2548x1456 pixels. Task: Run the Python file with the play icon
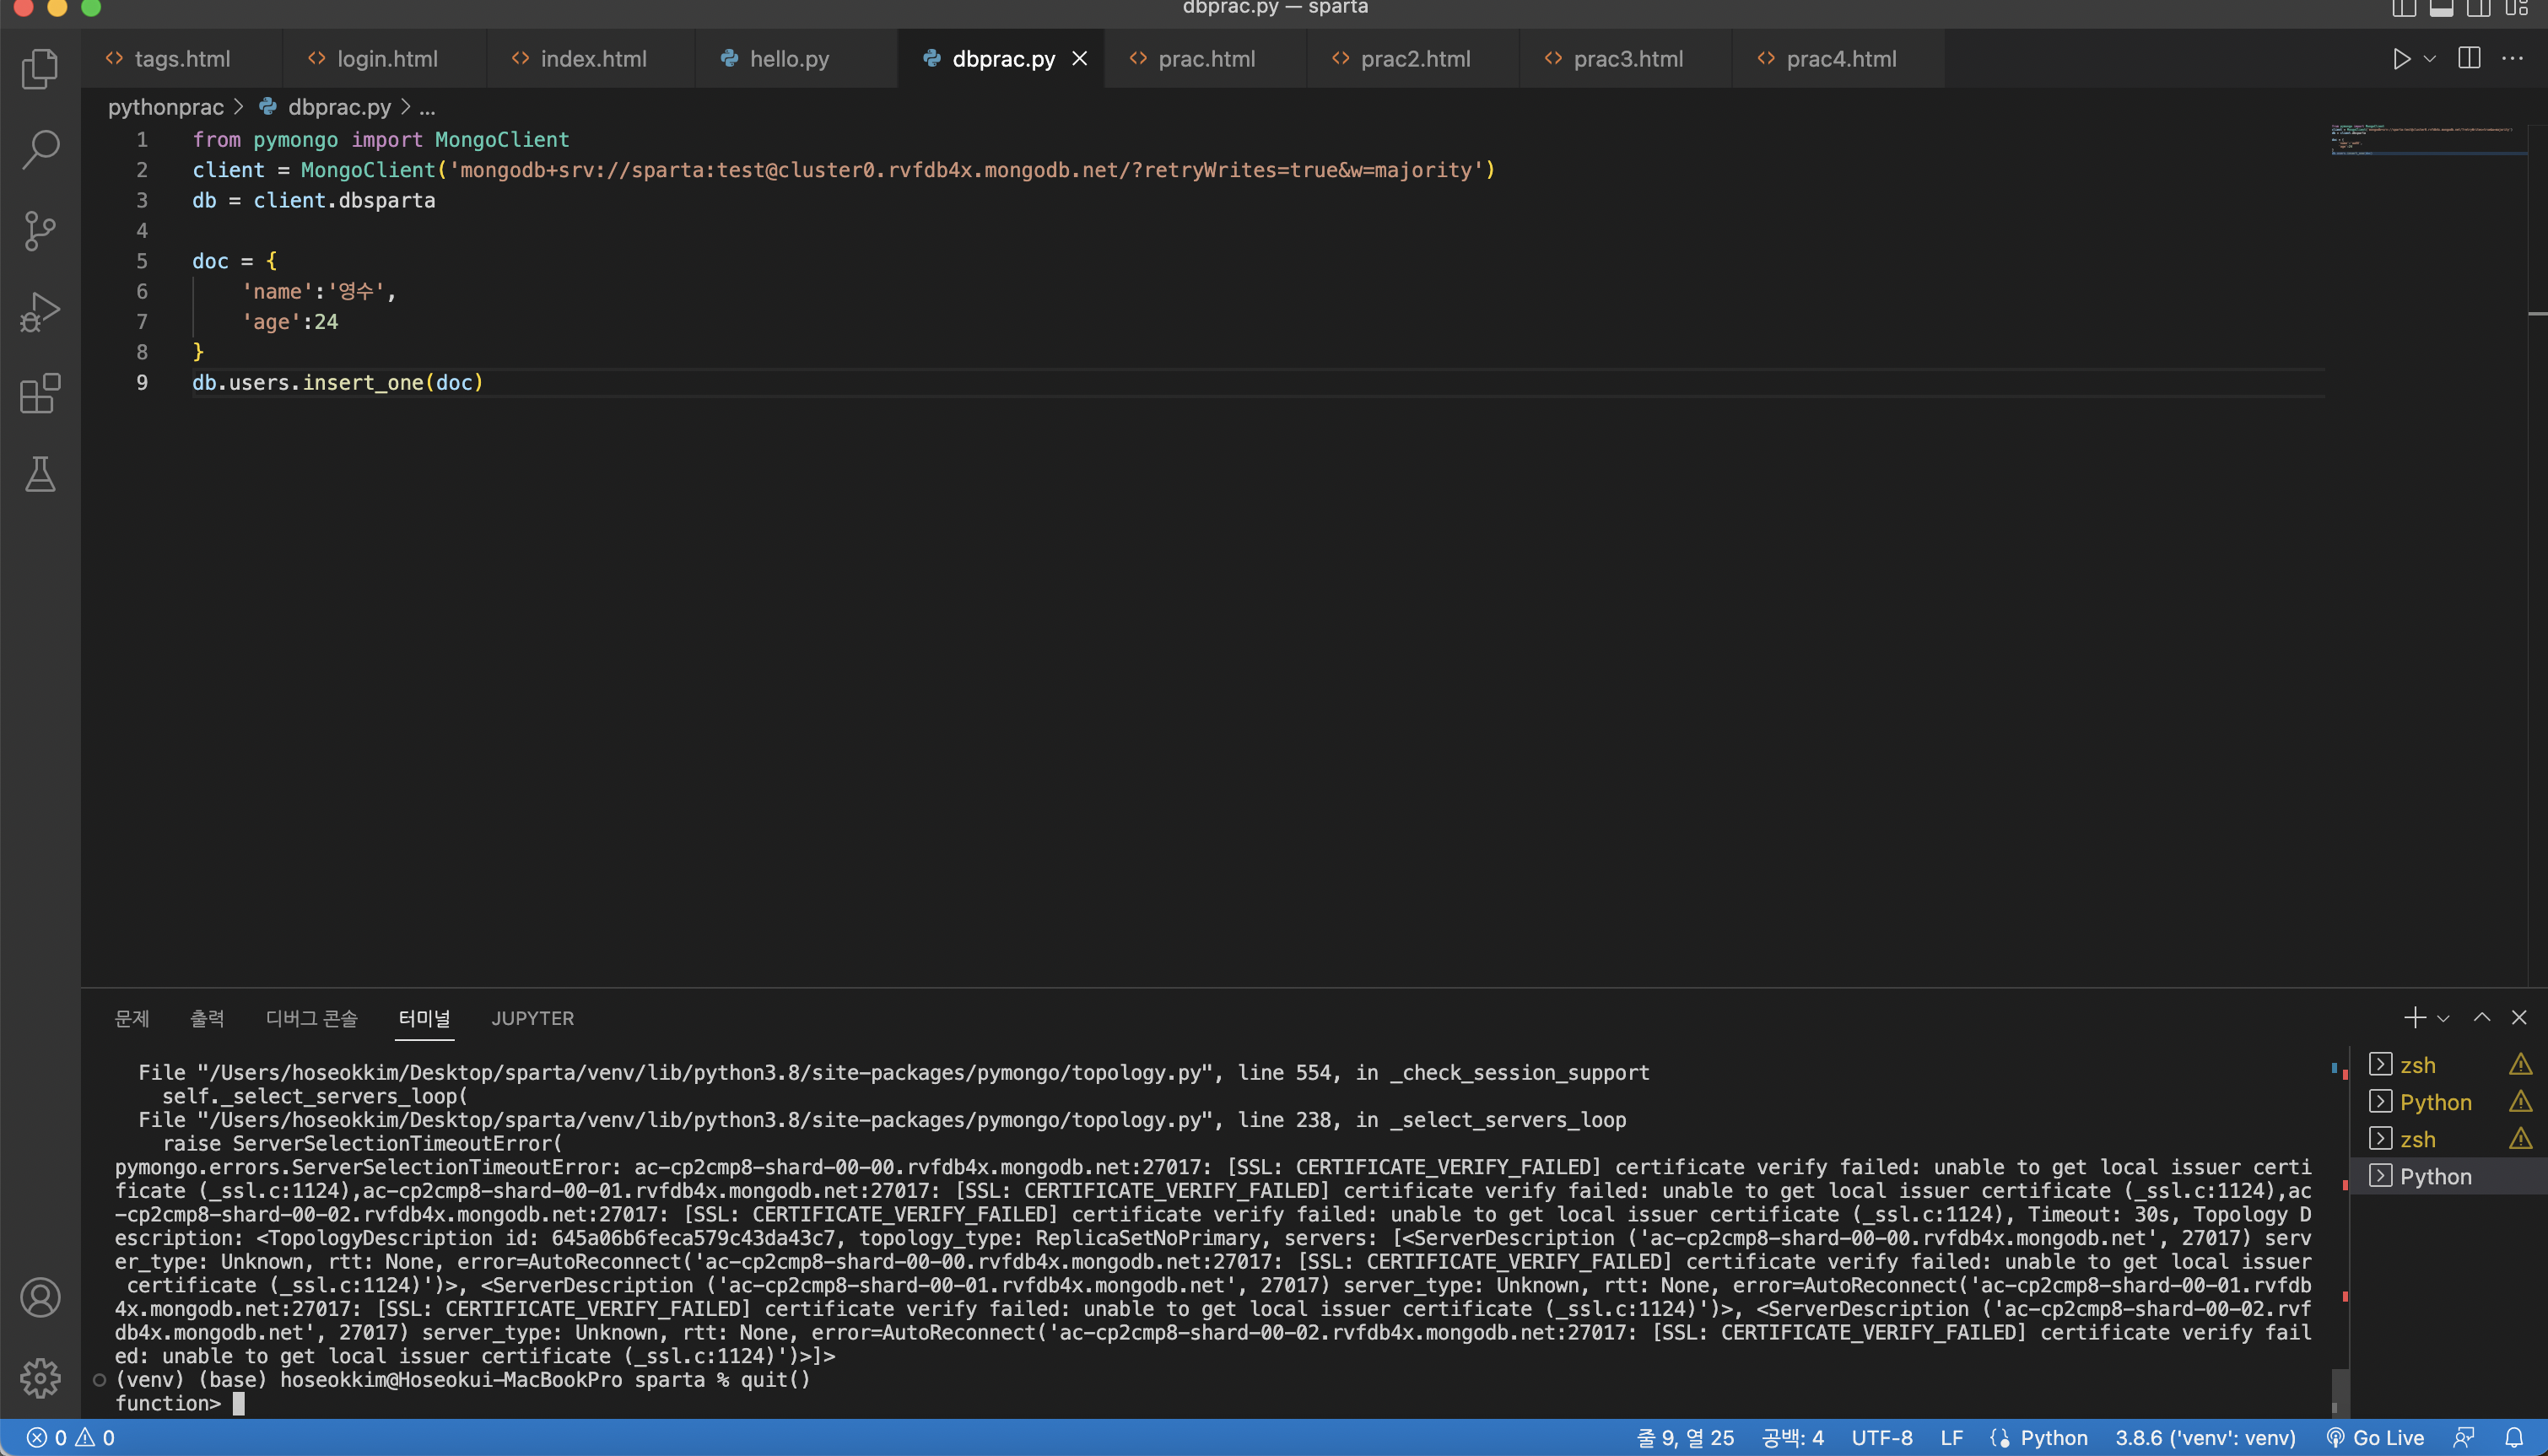[2401, 59]
